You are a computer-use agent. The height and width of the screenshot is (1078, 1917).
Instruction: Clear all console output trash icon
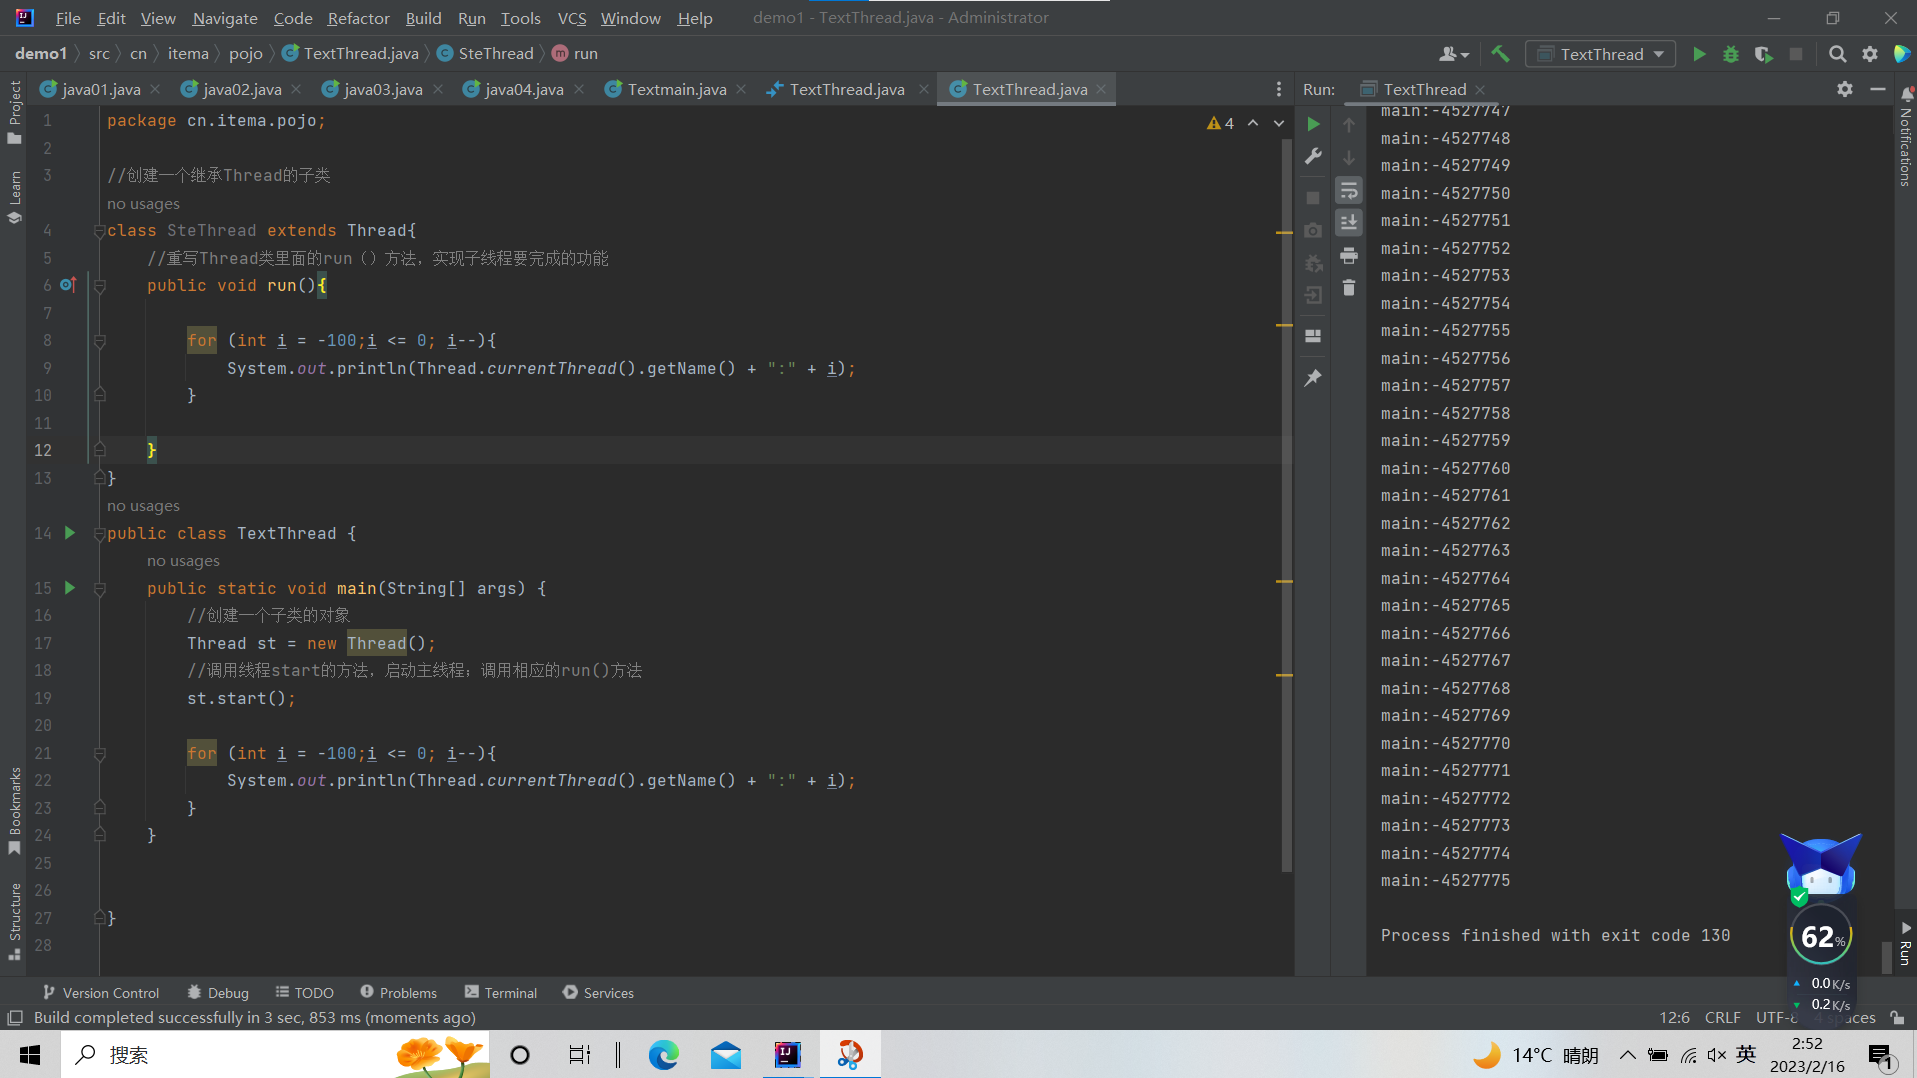(1349, 288)
